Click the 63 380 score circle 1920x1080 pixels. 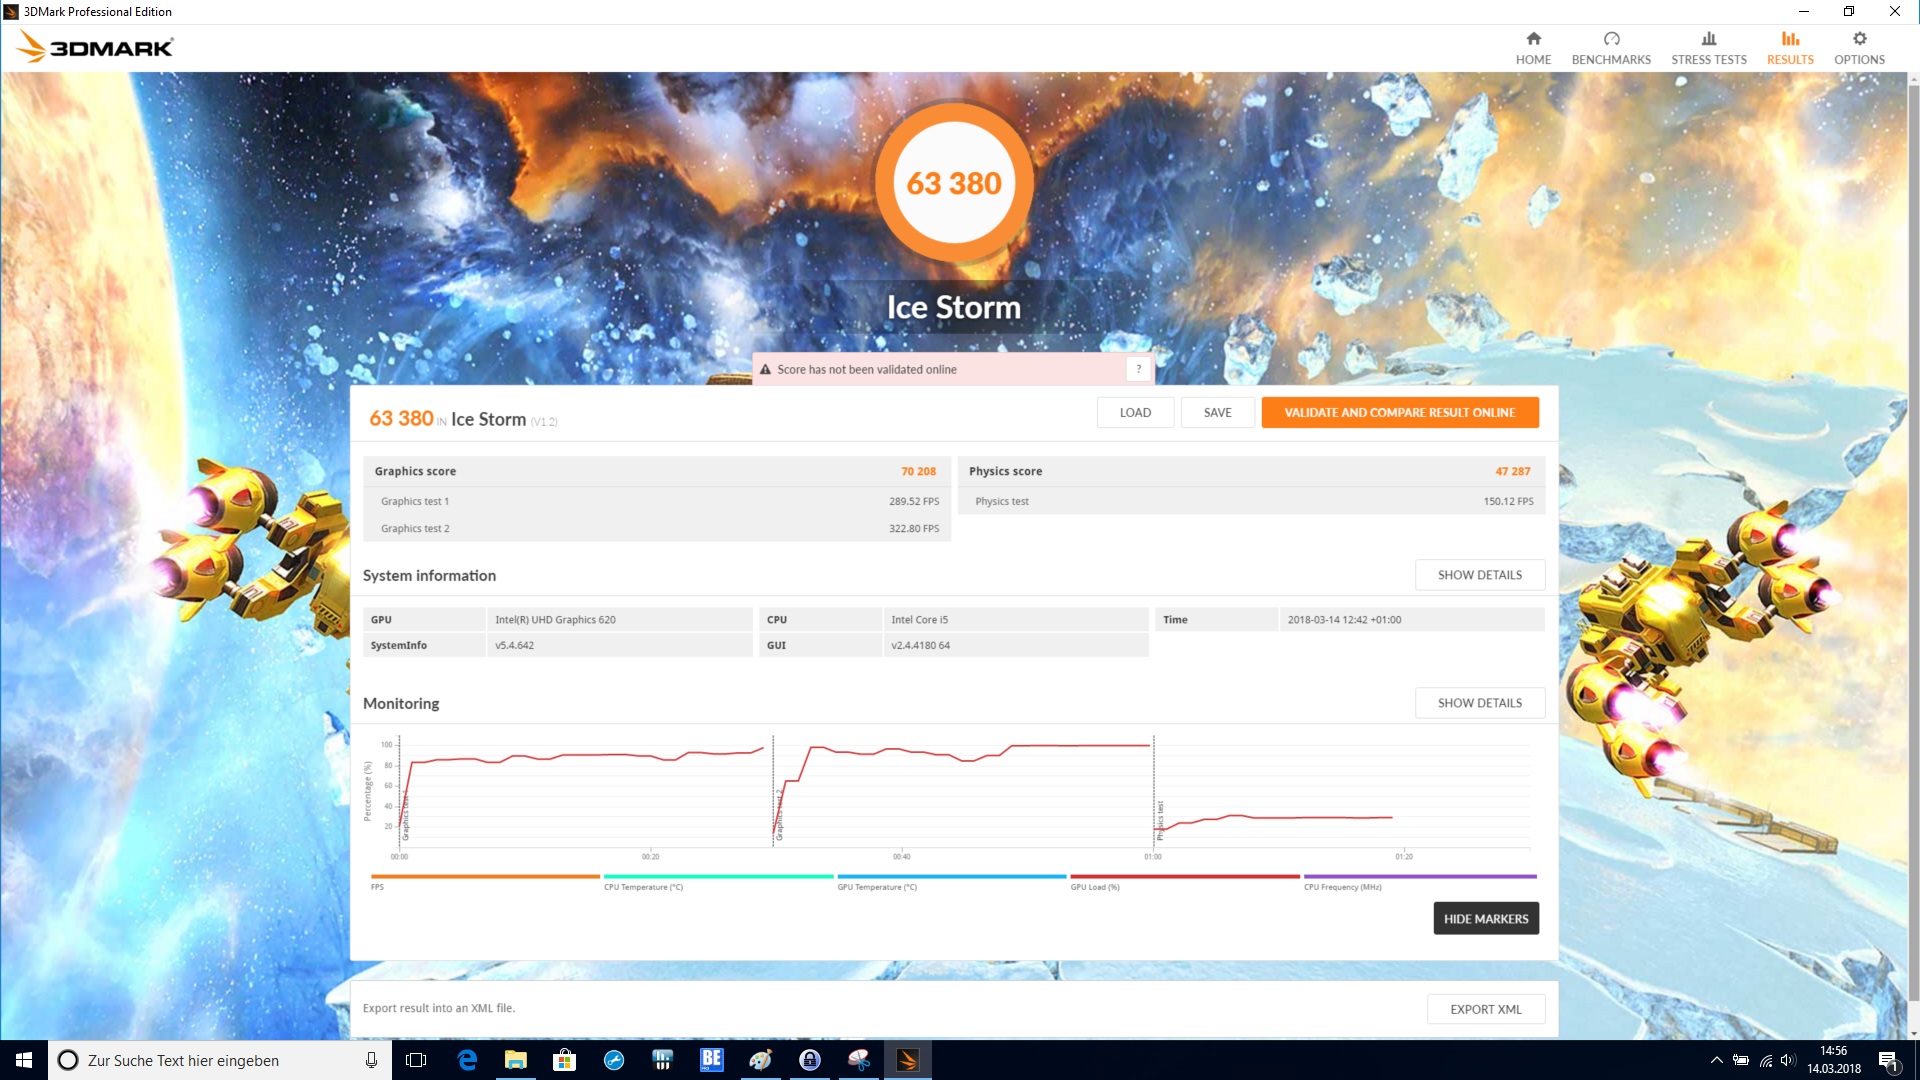point(954,183)
